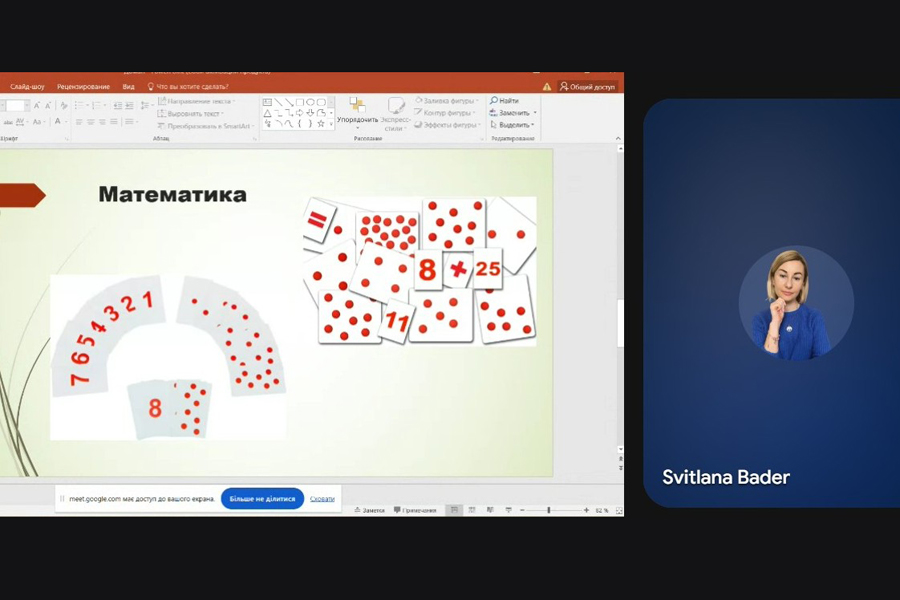Image resolution: width=900 pixels, height=600 pixels.
Task: Zoom in with the plus icon
Action: (586, 510)
